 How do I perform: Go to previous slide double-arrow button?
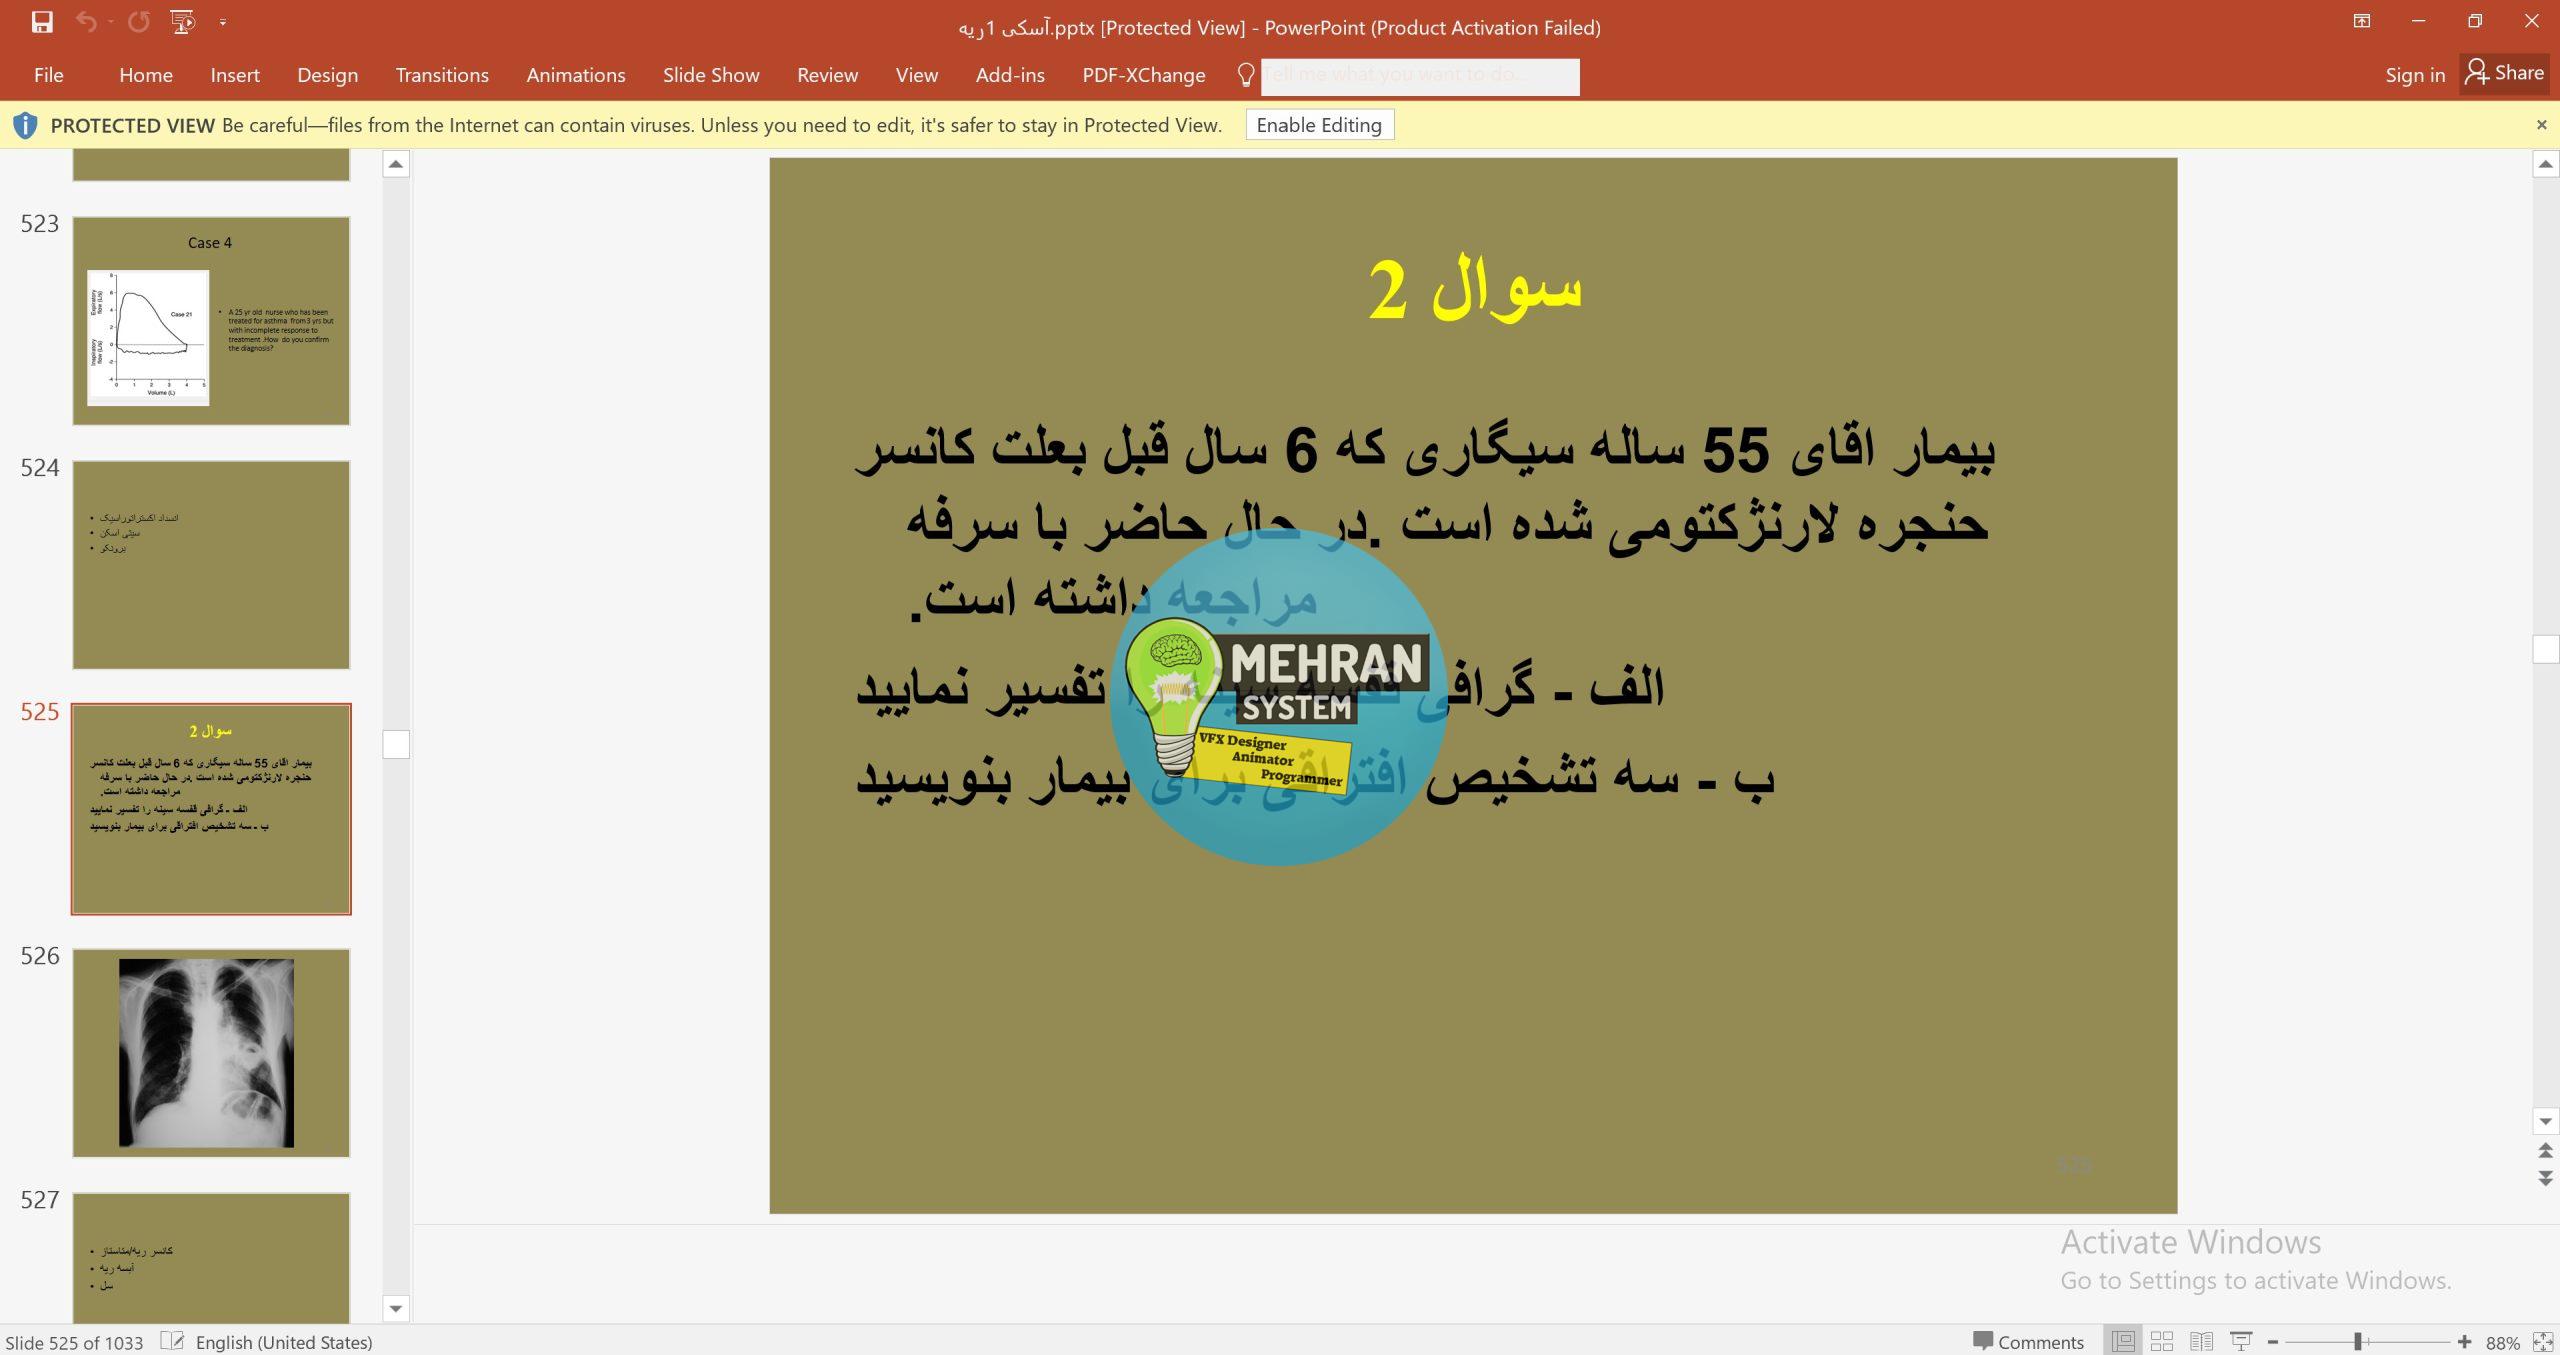pyautogui.click(x=2545, y=1151)
